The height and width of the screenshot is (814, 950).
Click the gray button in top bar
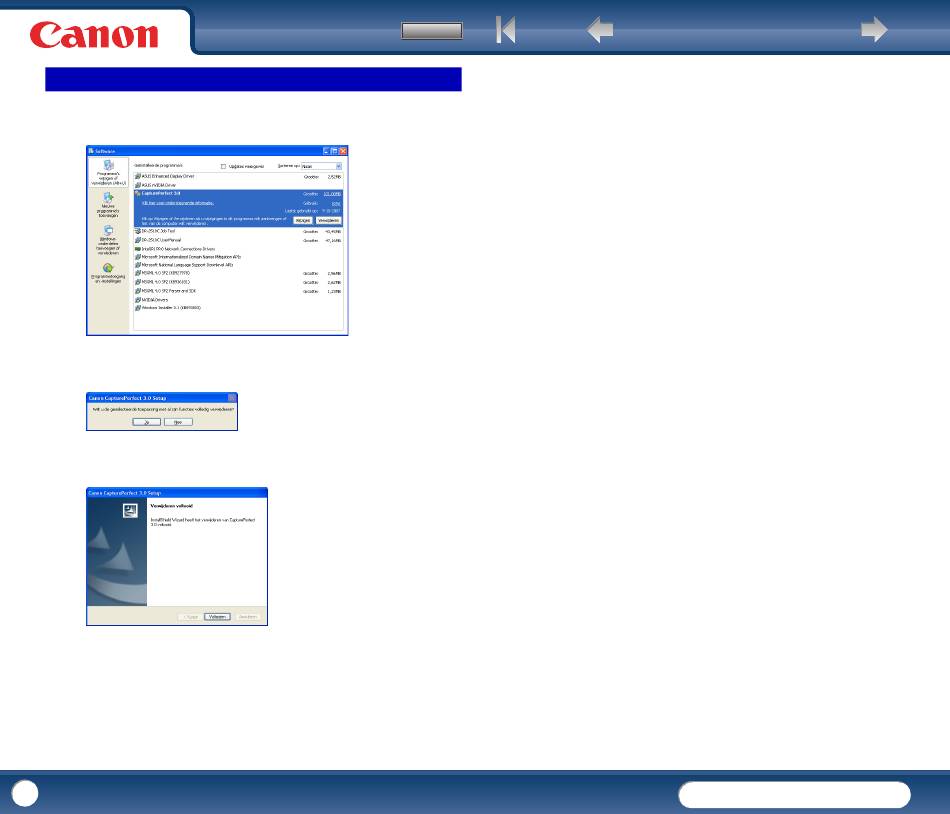click(x=432, y=30)
